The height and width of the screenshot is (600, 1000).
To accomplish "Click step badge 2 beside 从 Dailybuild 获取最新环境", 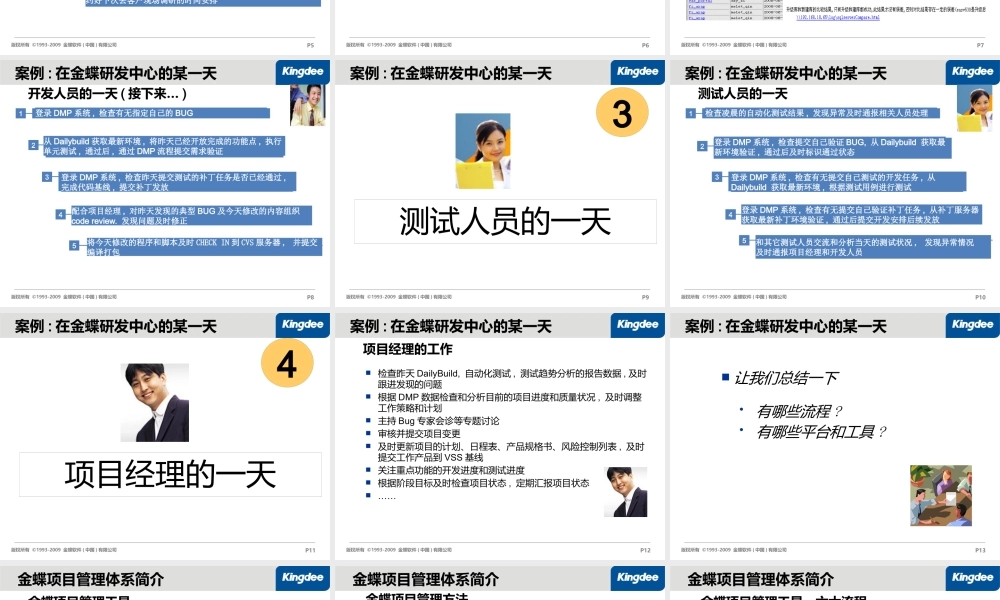I will pos(33,145).
